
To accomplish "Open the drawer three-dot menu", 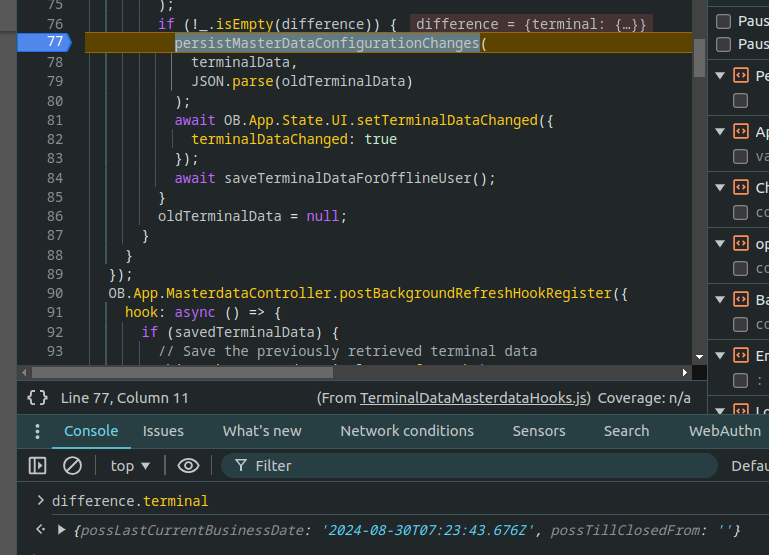I will [x=37, y=431].
